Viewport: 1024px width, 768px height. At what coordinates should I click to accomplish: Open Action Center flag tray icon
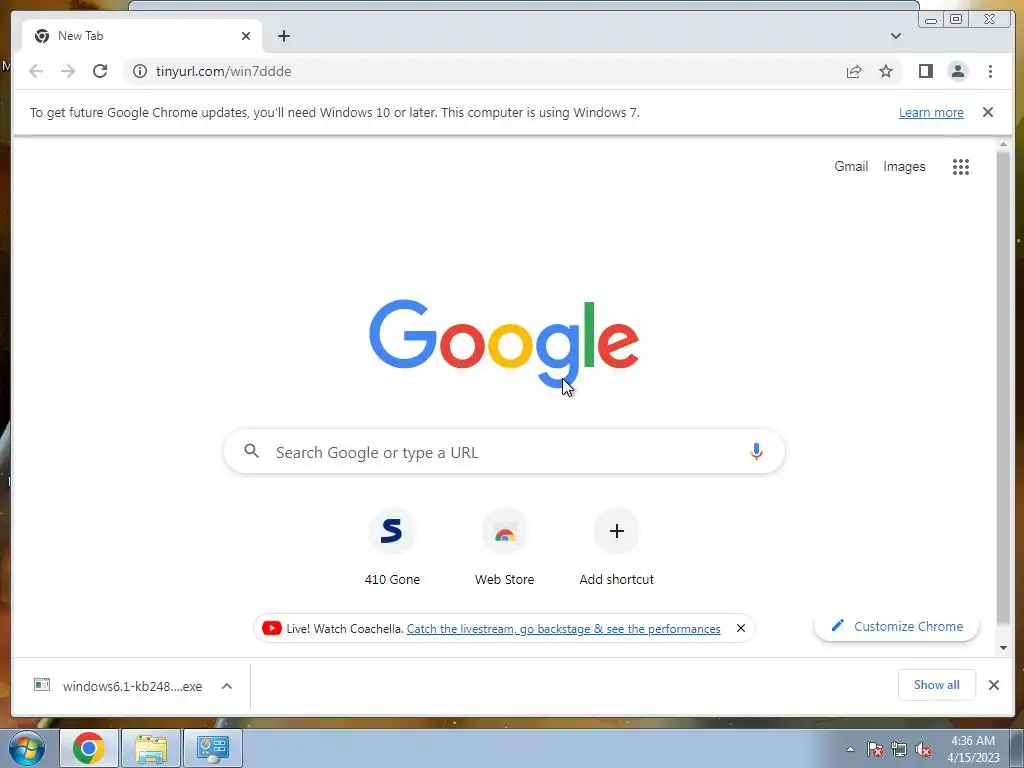[875, 749]
